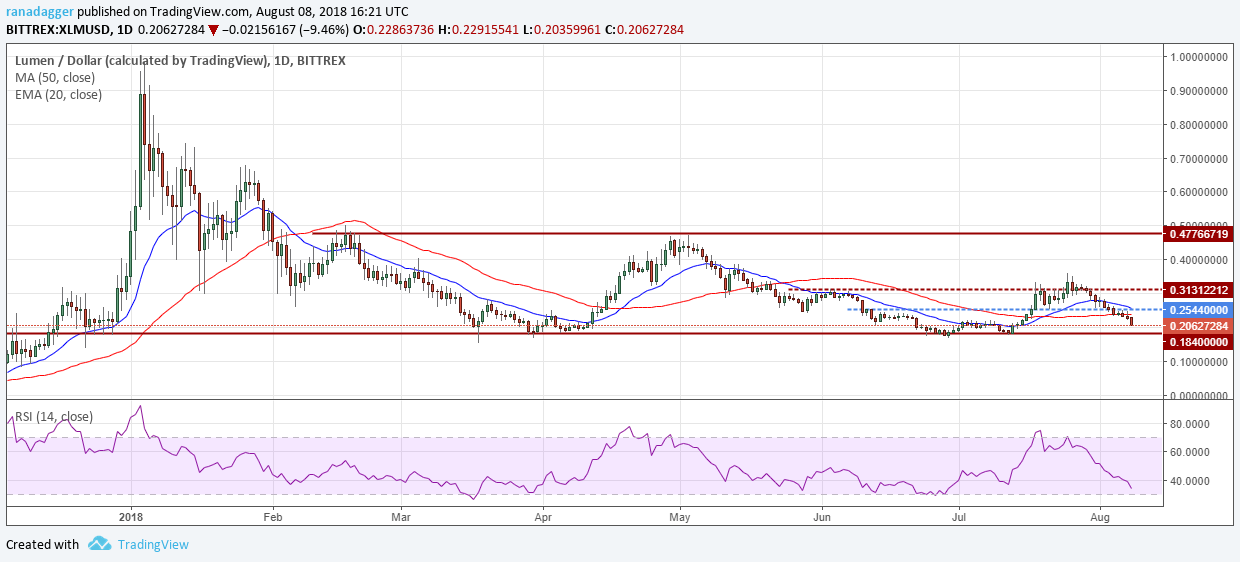Click the Mar time axis label
Image resolution: width=1240 pixels, height=562 pixels.
[x=401, y=517]
